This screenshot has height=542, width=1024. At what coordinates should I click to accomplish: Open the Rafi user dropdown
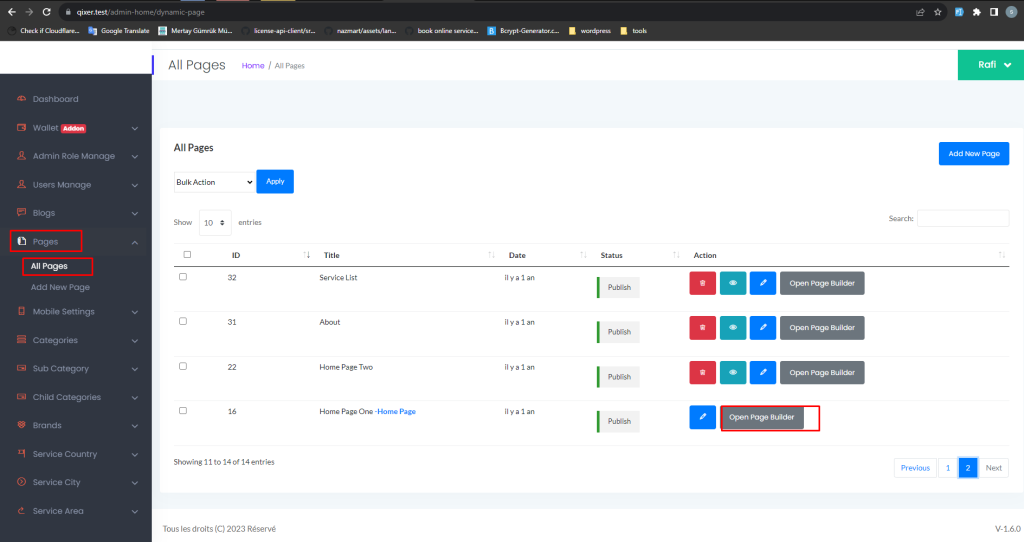(991, 65)
